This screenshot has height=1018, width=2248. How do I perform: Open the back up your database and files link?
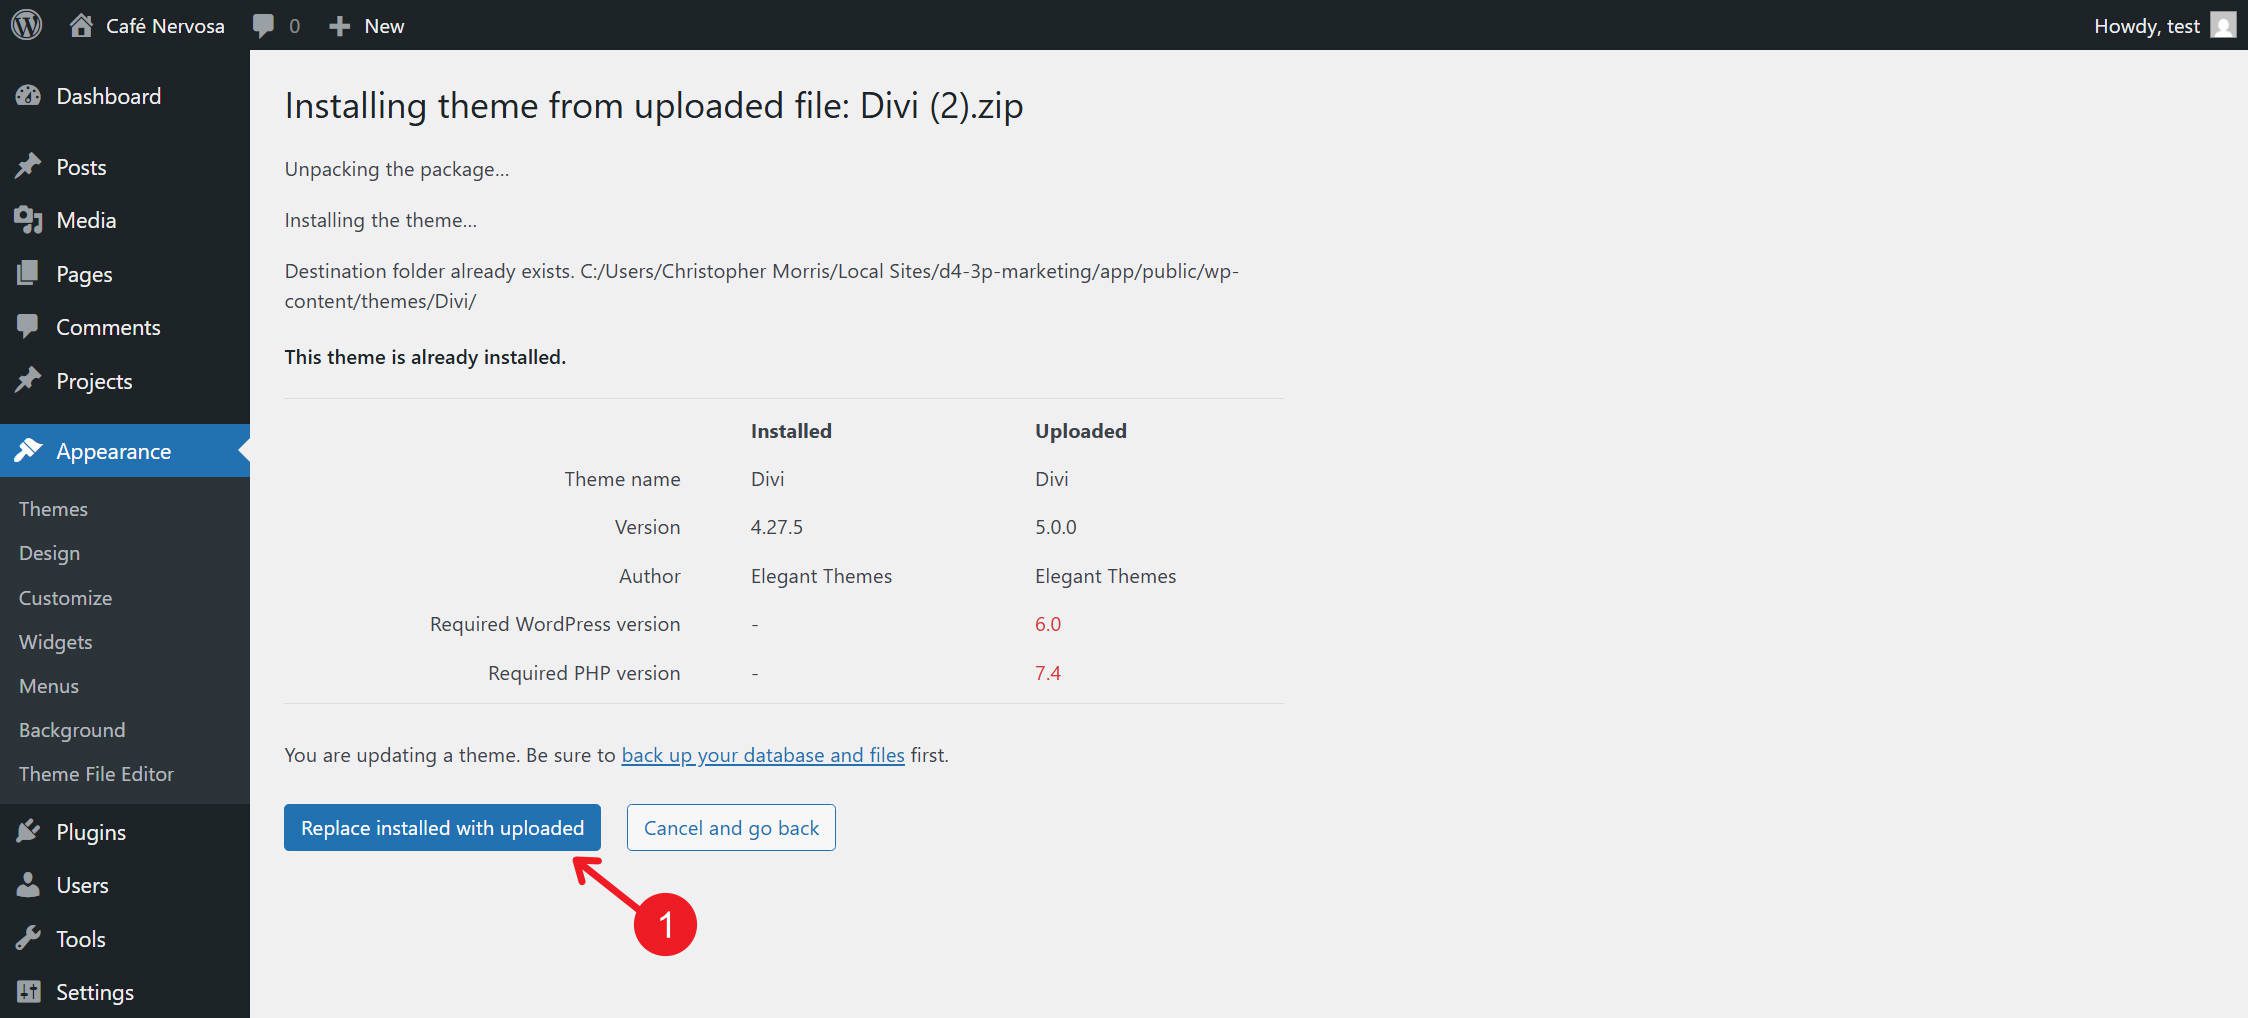(762, 755)
